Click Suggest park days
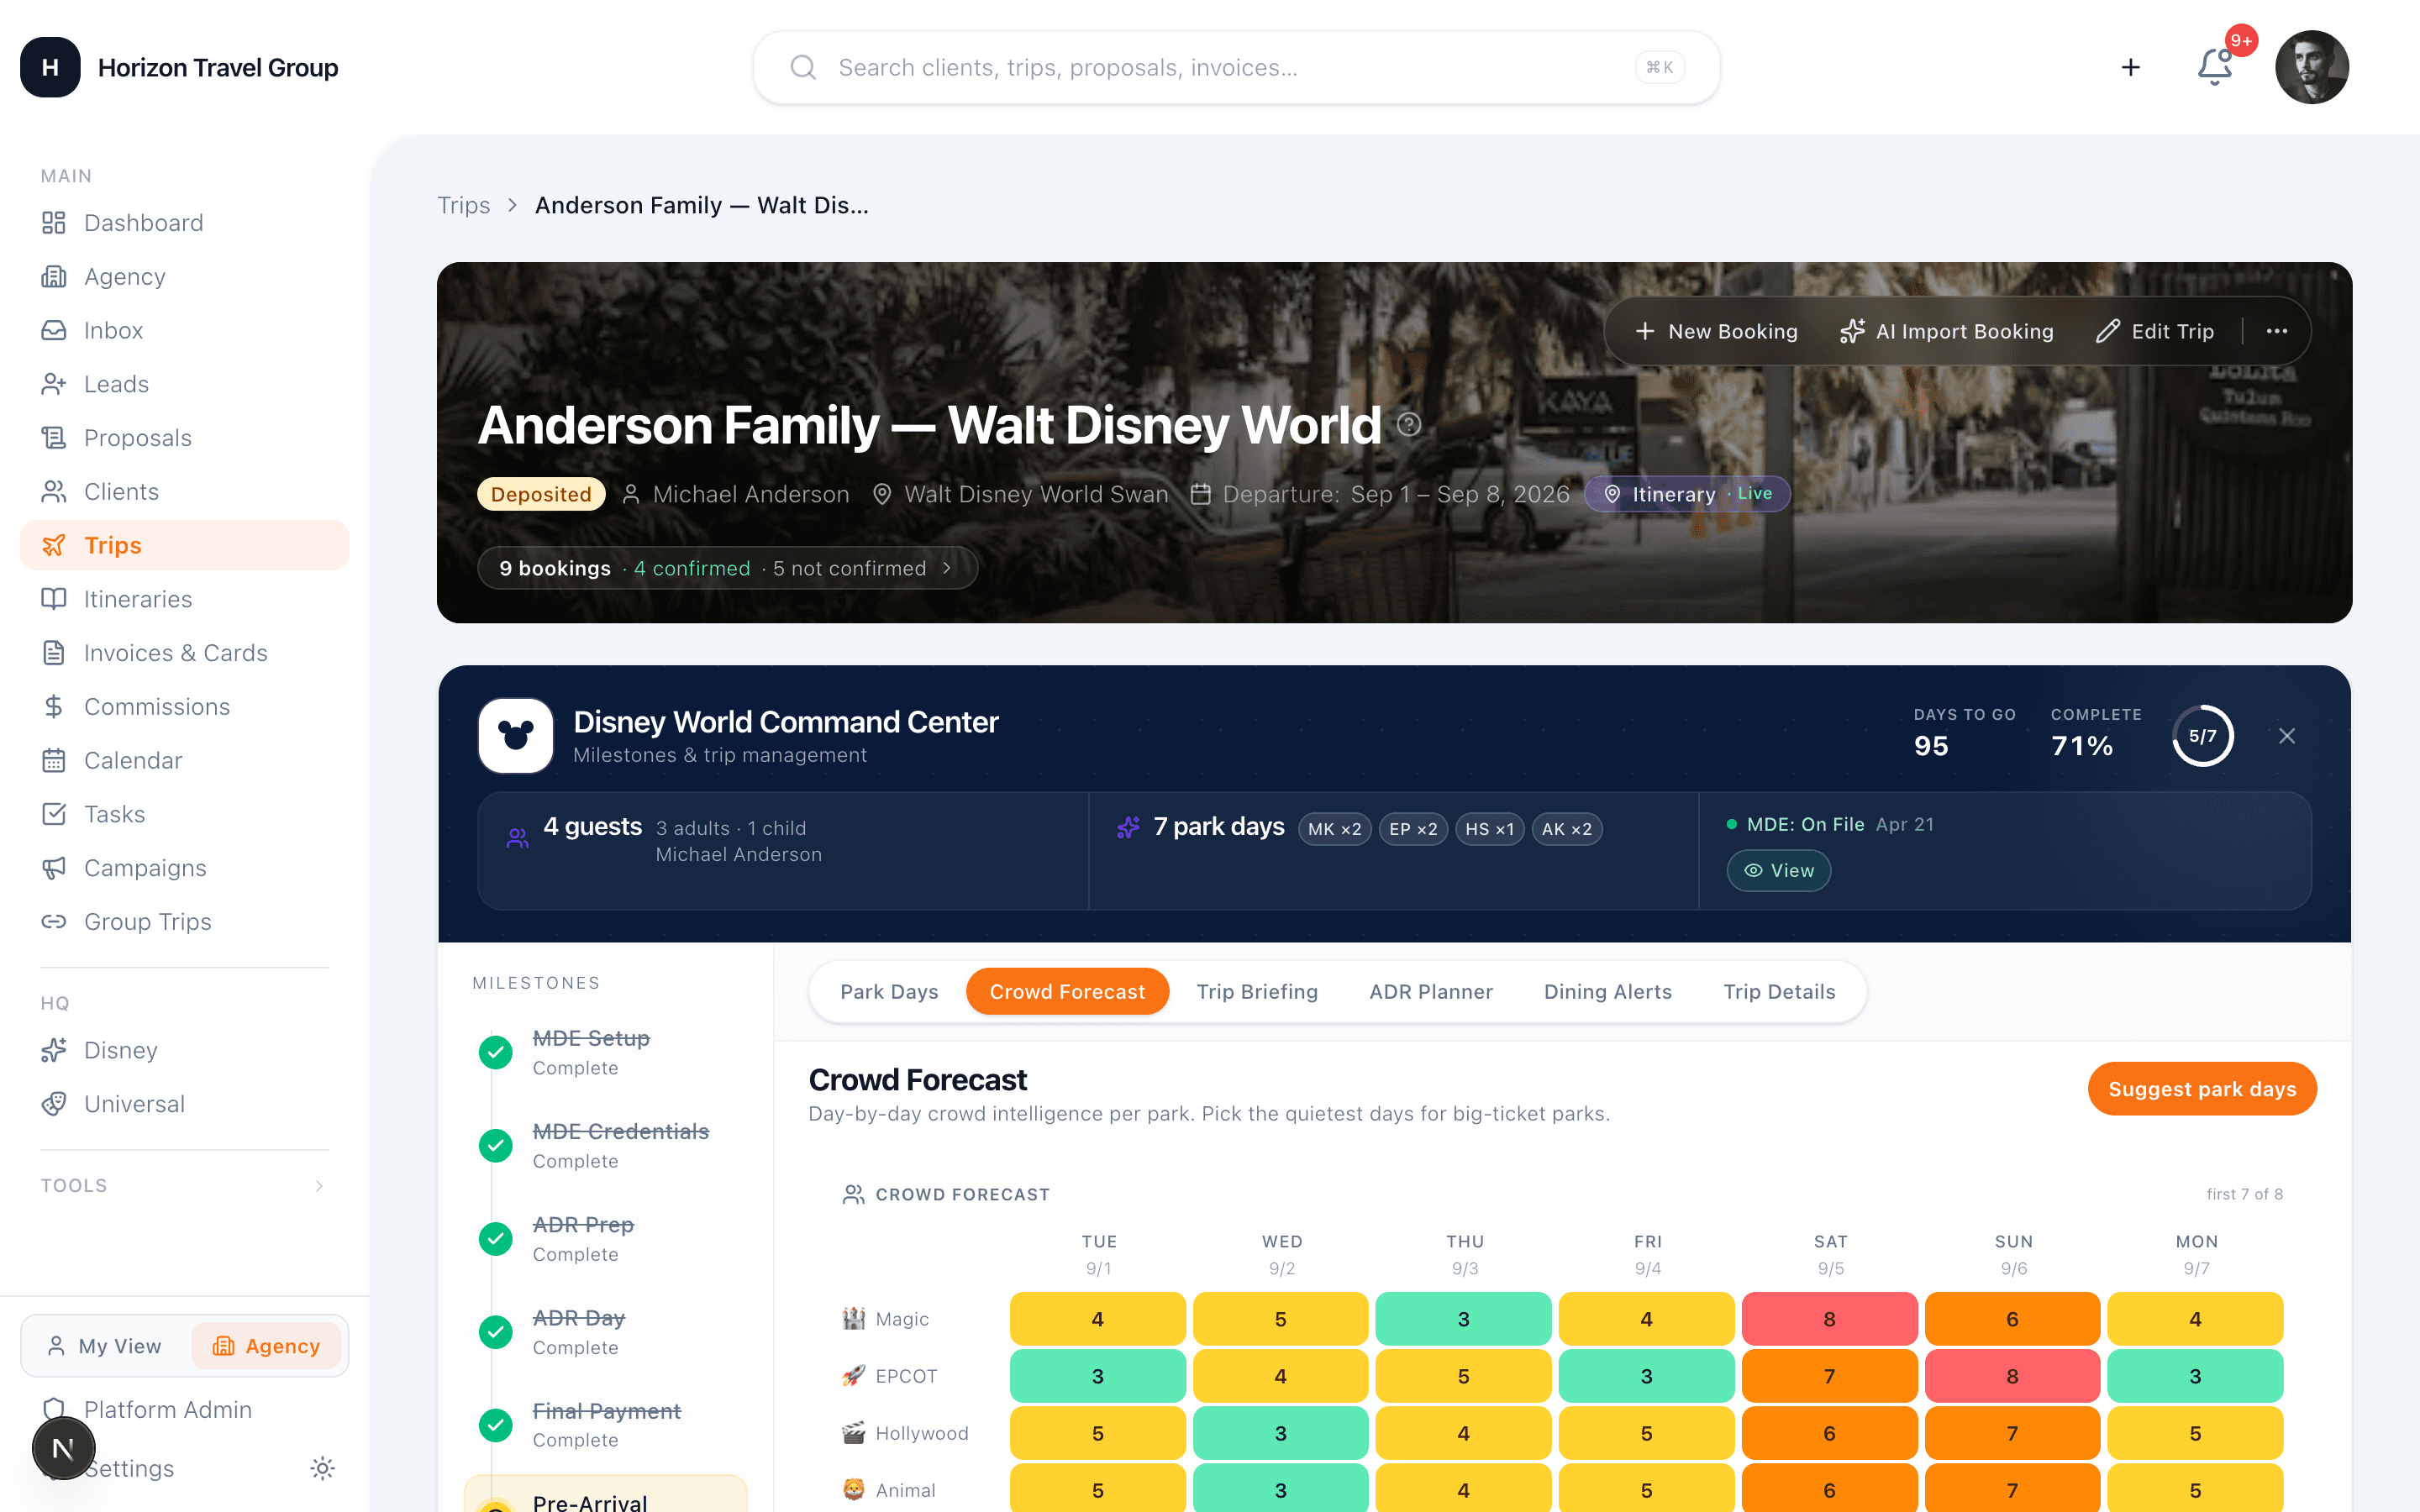The image size is (2420, 1512). click(2202, 1088)
